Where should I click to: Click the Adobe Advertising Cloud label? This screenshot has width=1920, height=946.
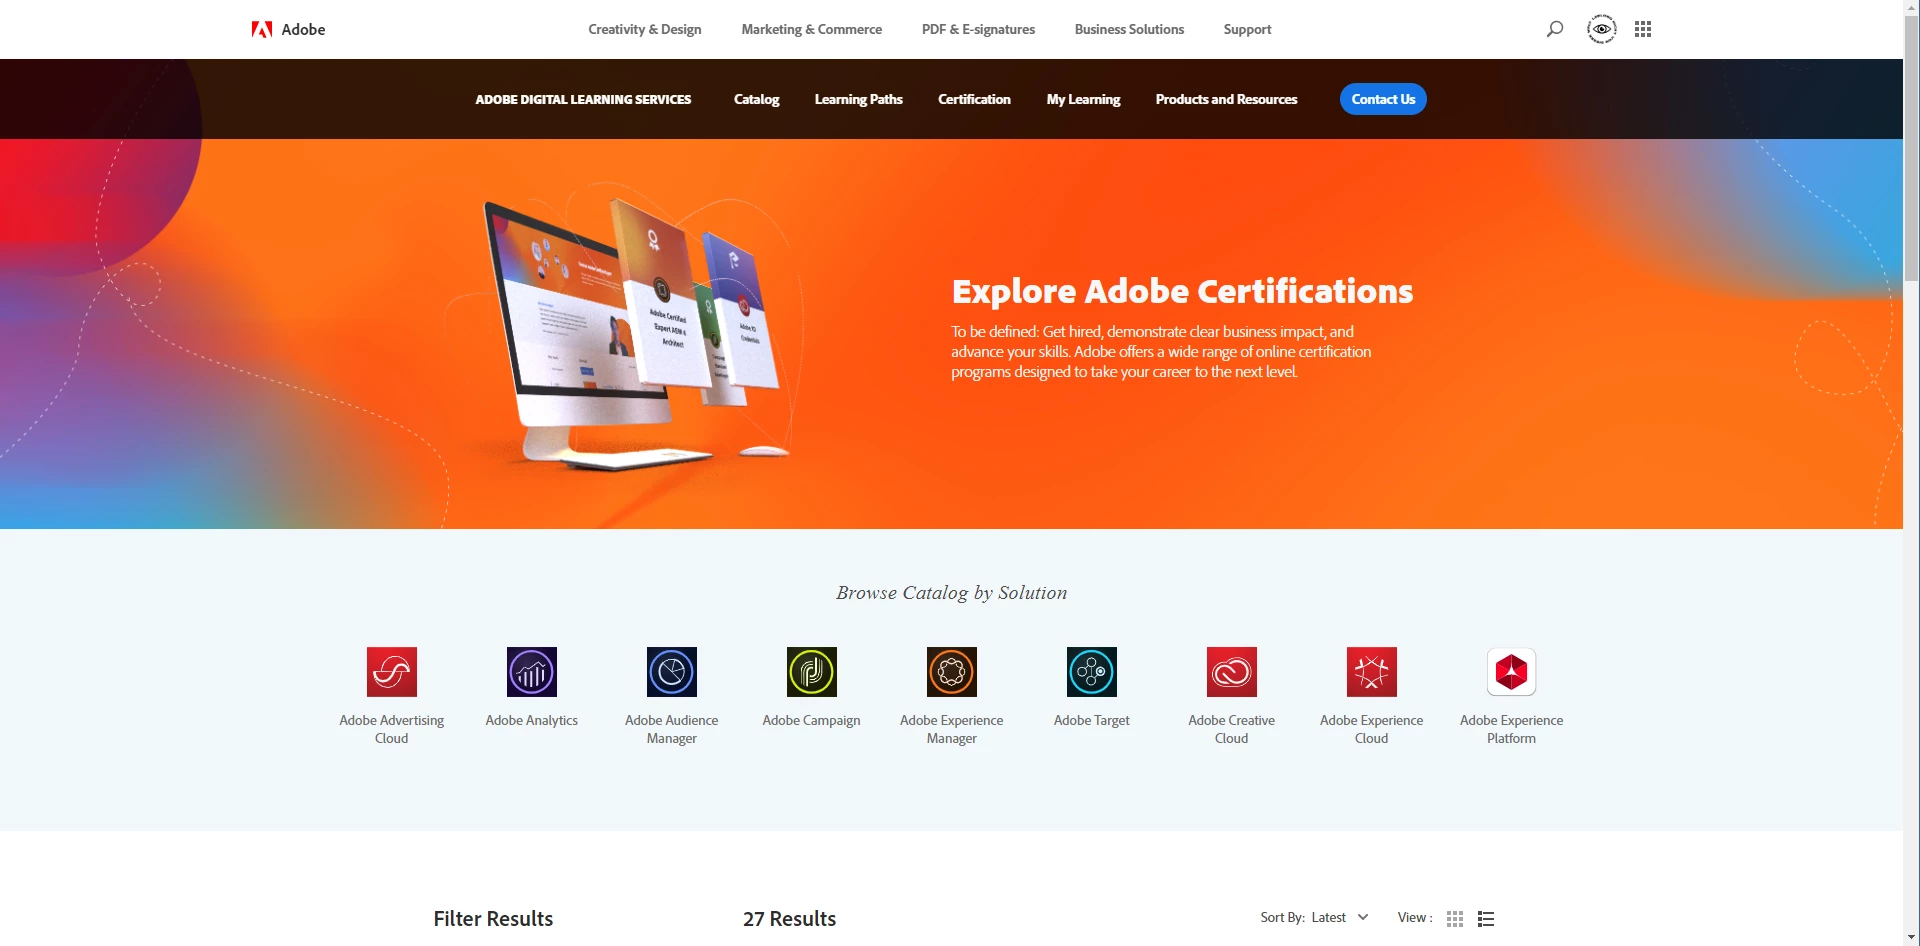(392, 729)
